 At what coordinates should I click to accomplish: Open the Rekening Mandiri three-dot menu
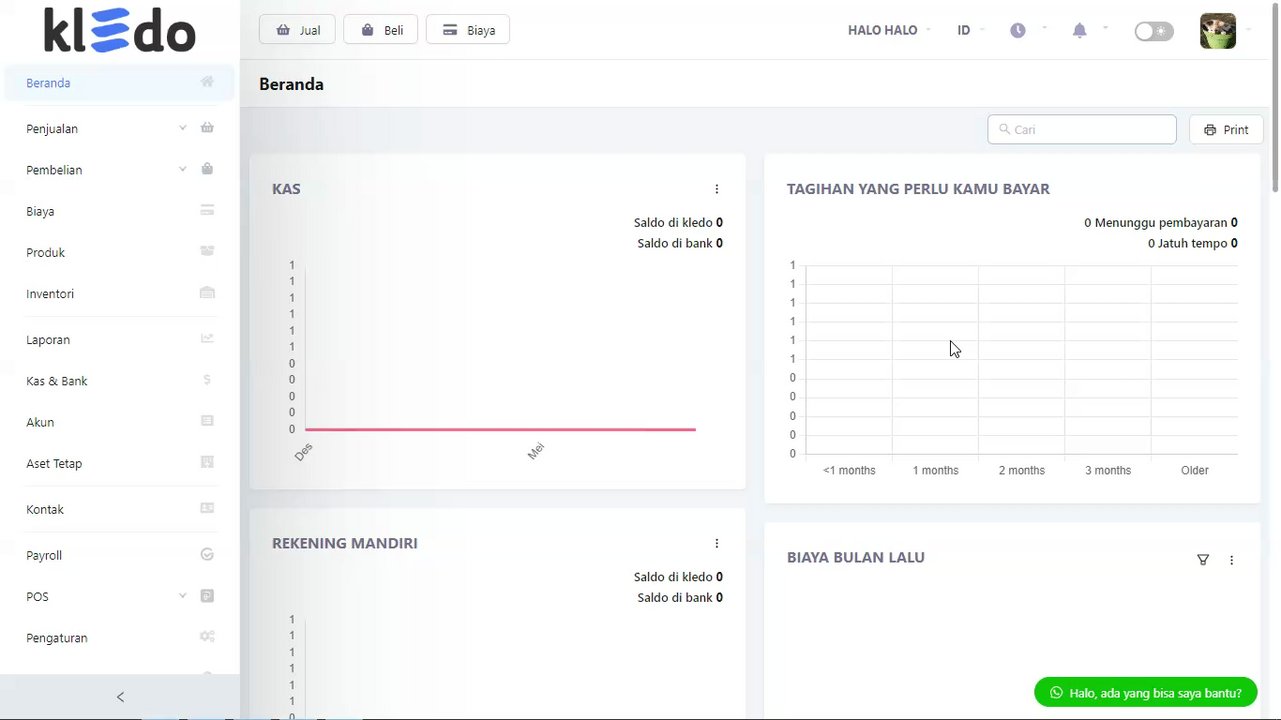tap(717, 543)
